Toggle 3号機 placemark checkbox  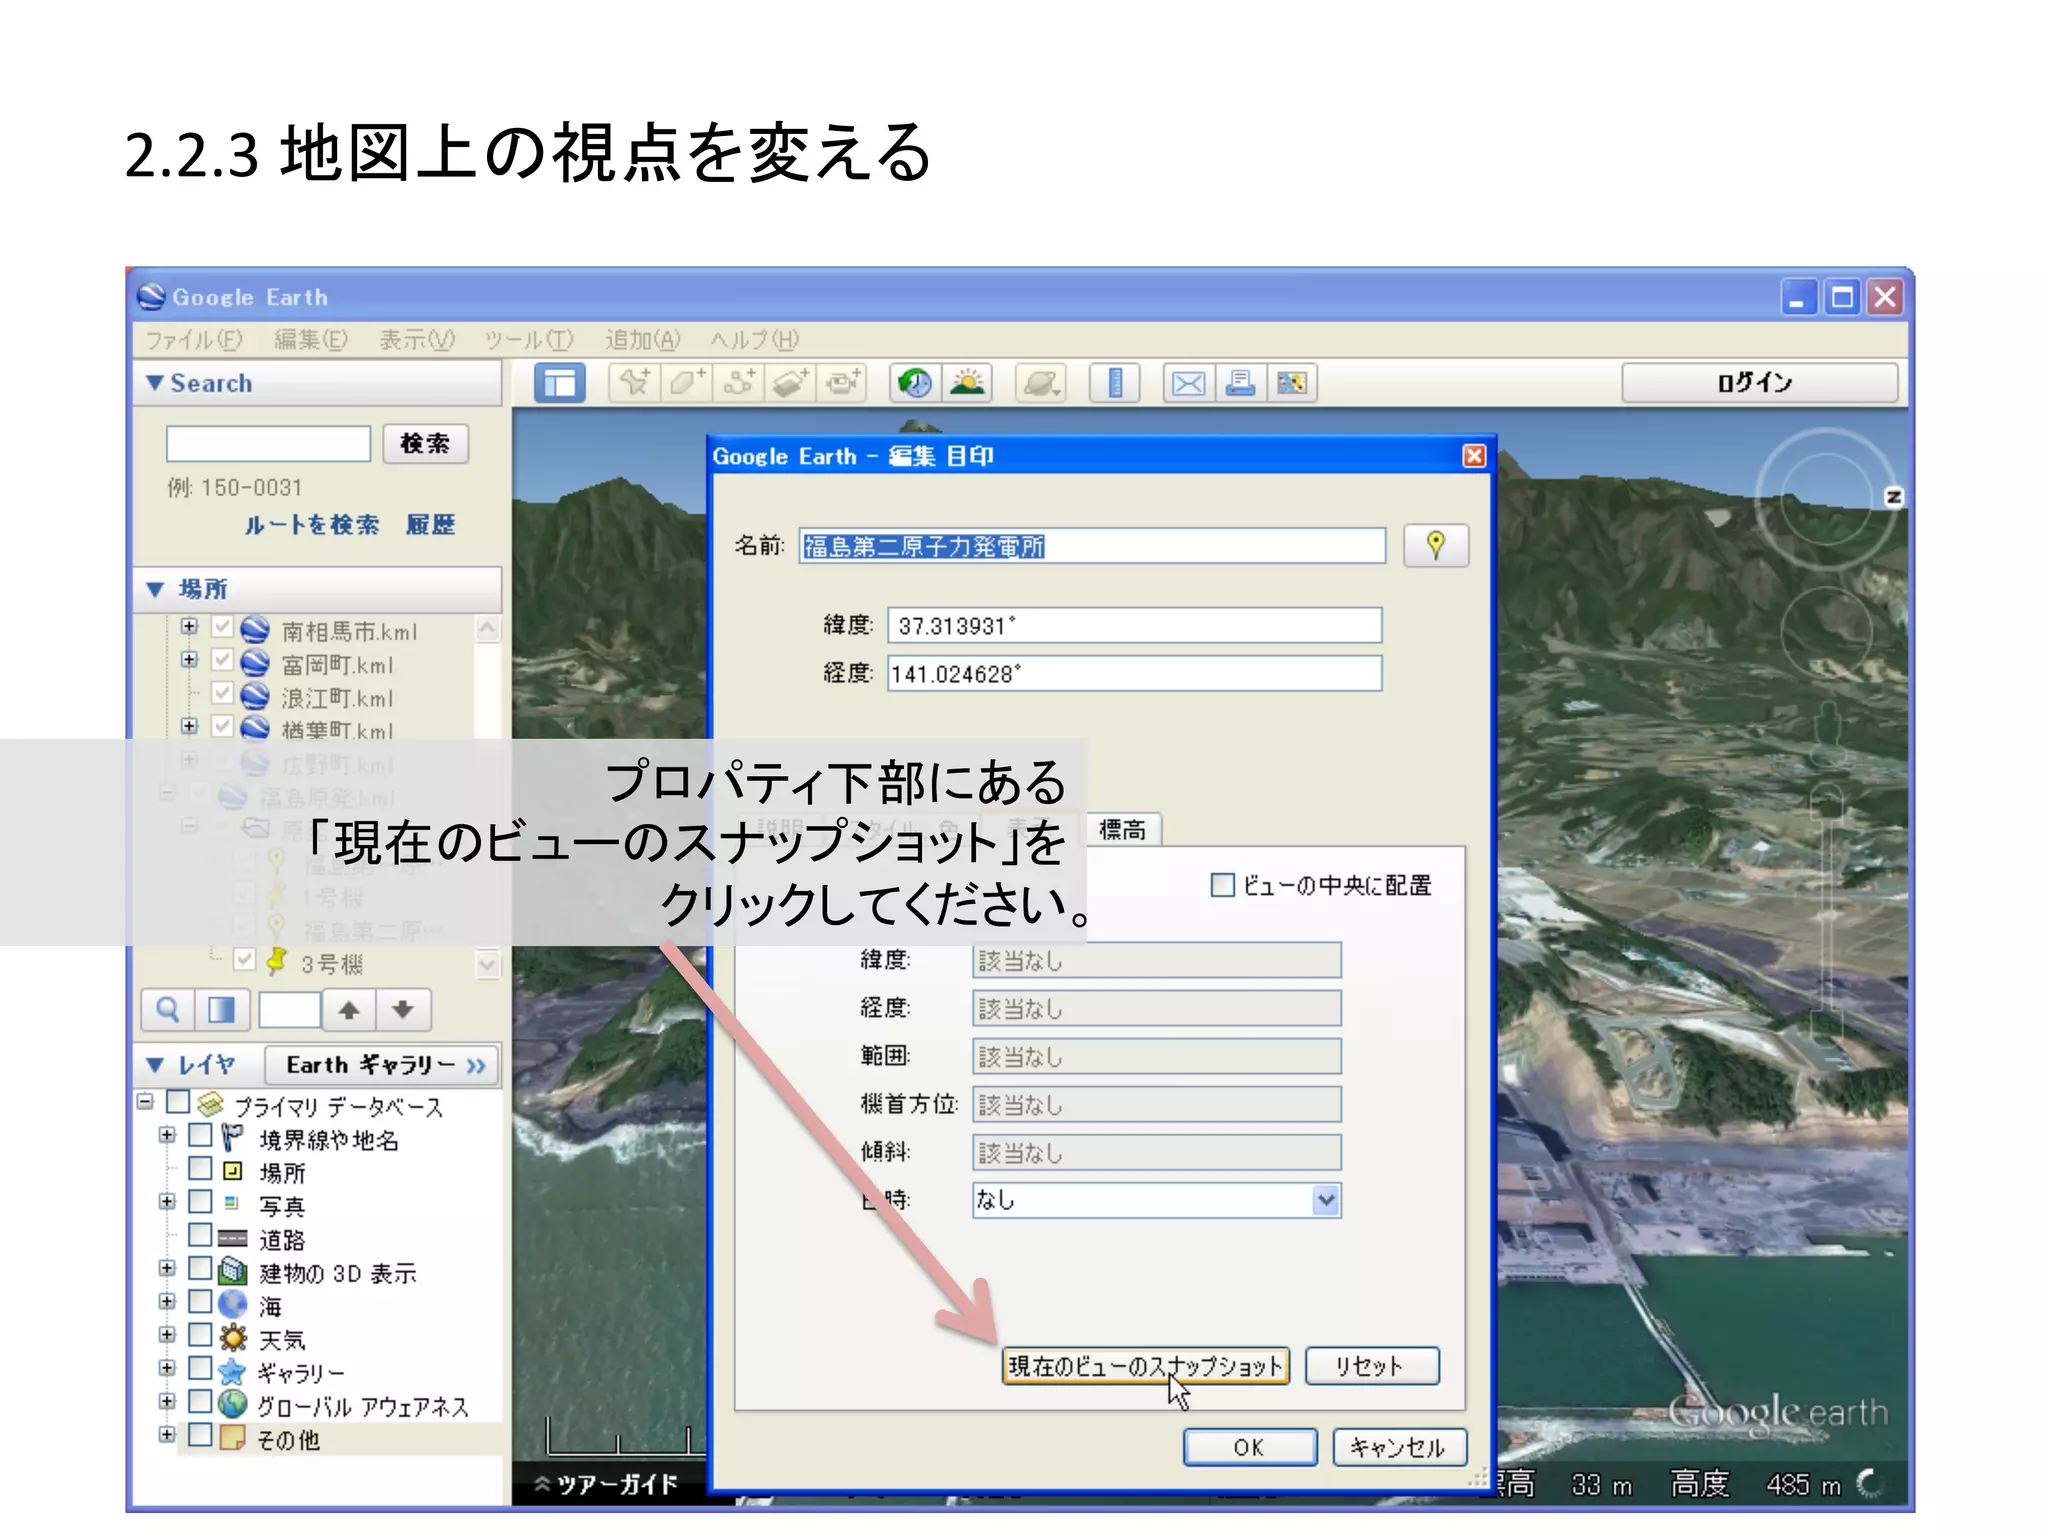244,960
